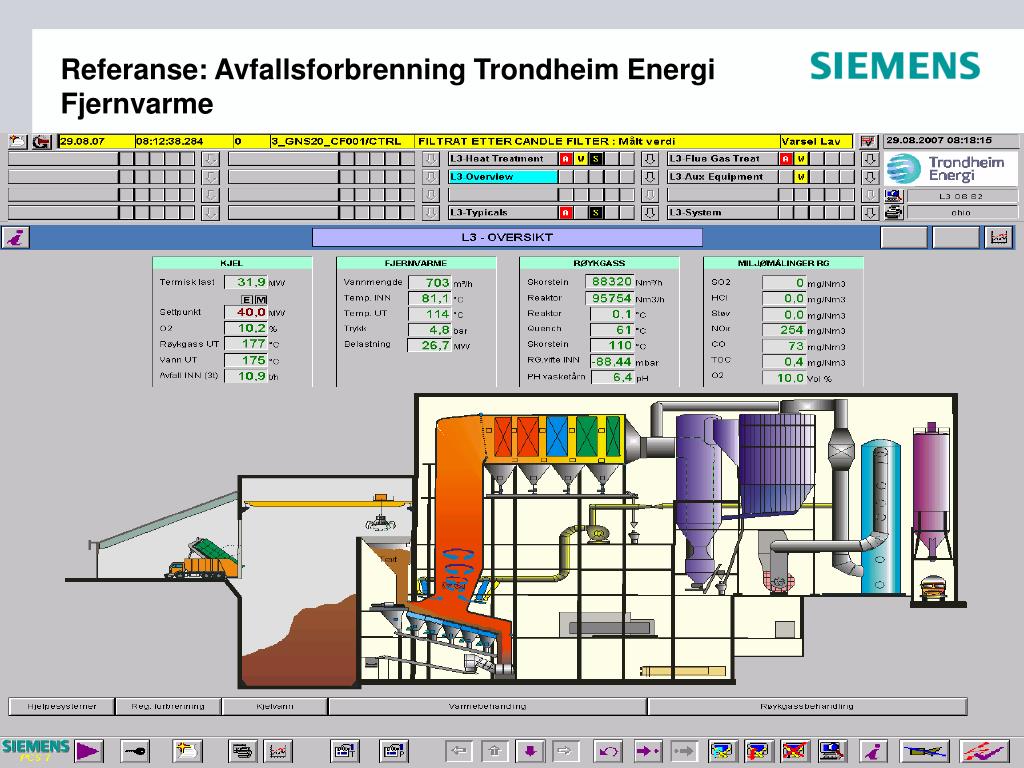
Task: Click the picture tree T icon in bottom toolbar
Action: [x=344, y=751]
